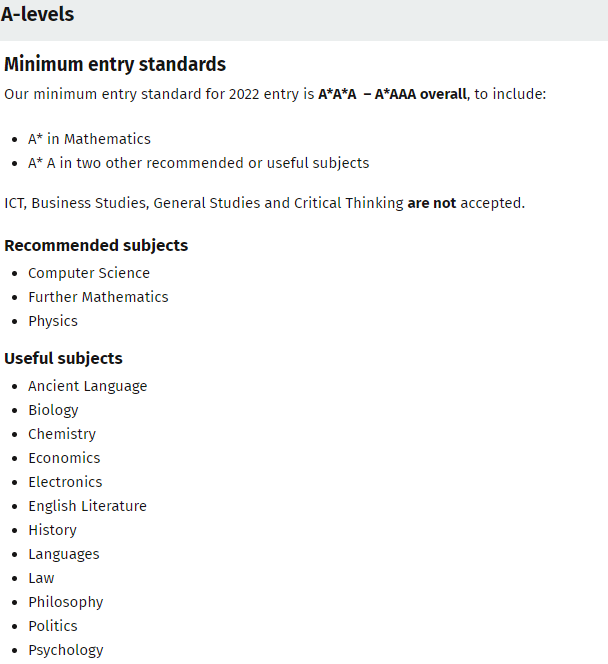
Task: Click the Chemistry list item
Action: click(62, 434)
